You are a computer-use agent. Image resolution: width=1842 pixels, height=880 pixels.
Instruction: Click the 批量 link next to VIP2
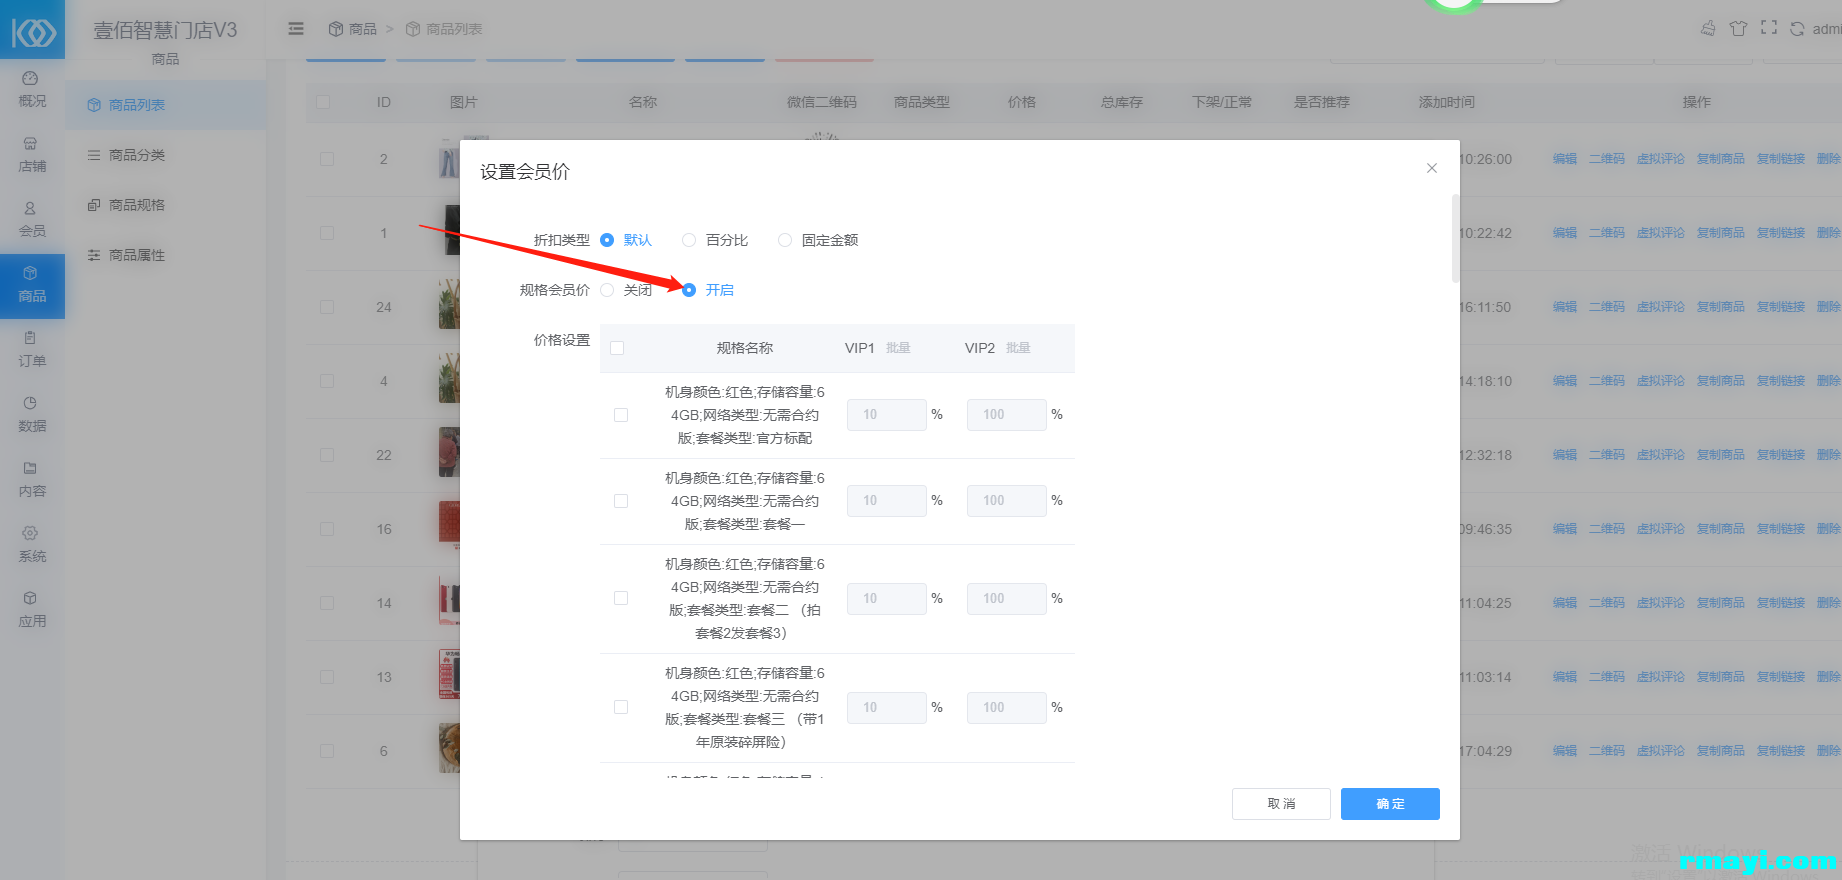(x=1018, y=348)
